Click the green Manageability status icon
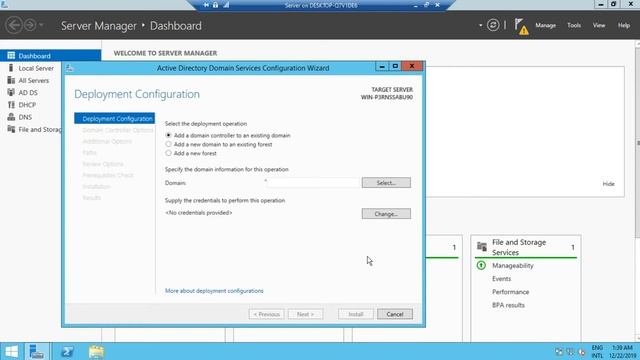 [x=481, y=266]
